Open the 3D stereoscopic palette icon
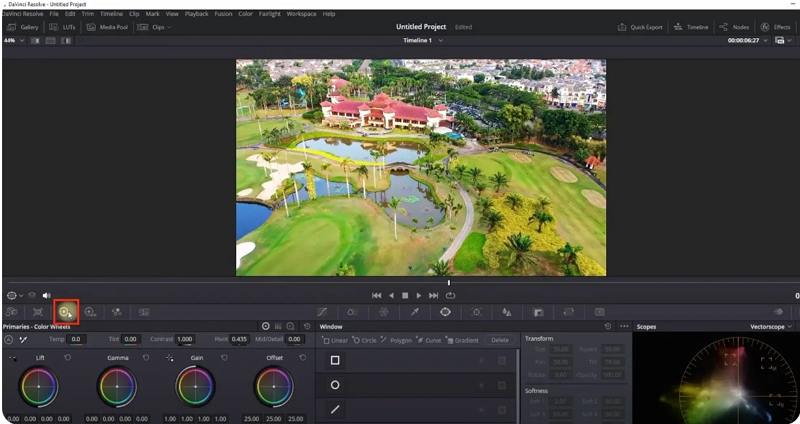This screenshot has height=424, width=800. [599, 312]
